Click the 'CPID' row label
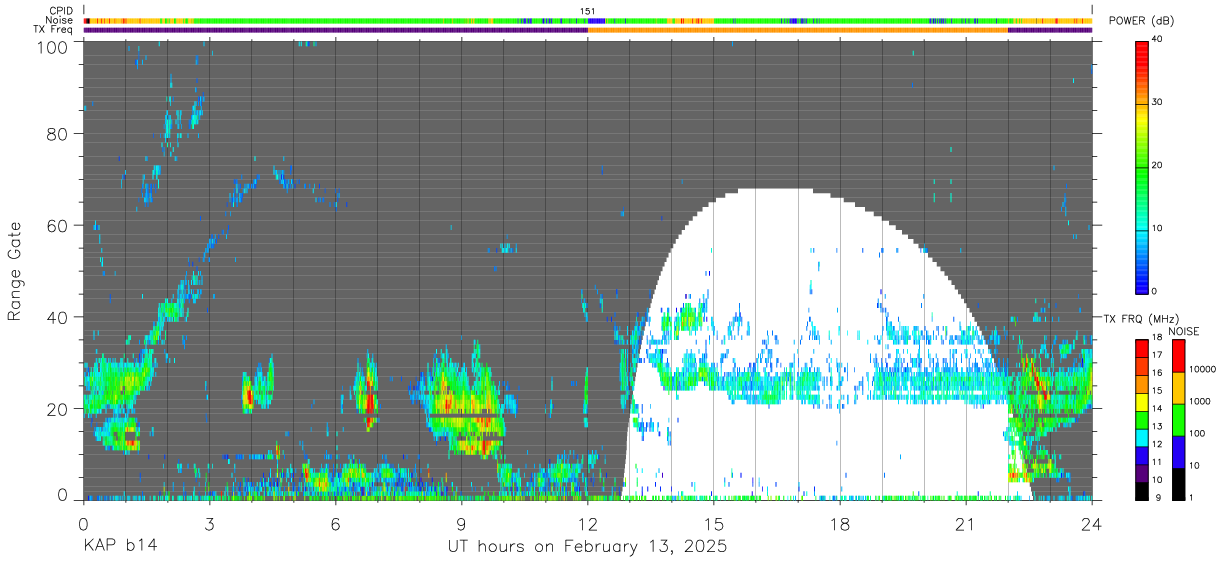Image resolution: width=1228 pixels, height=567 pixels. point(61,11)
